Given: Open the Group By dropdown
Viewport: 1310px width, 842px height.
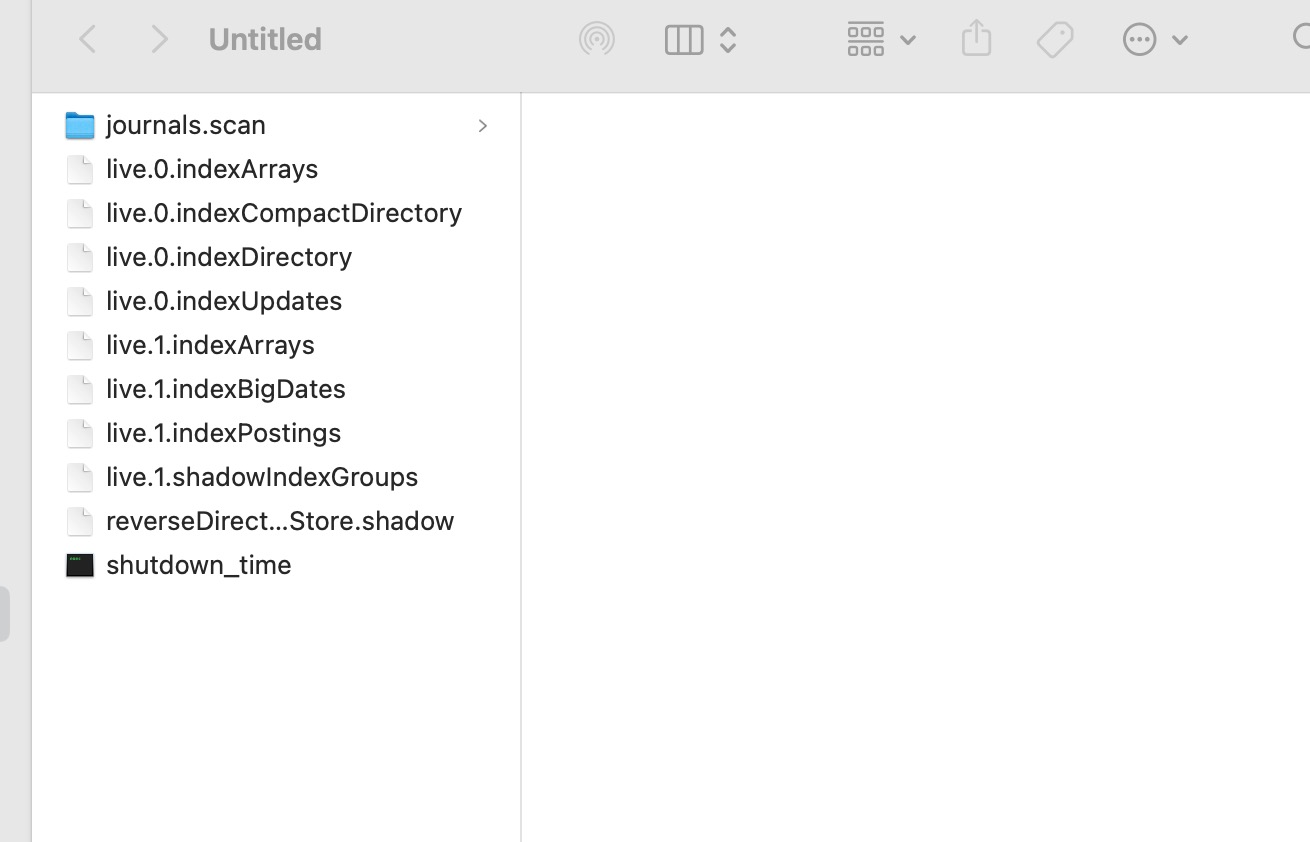Looking at the screenshot, I should point(880,40).
